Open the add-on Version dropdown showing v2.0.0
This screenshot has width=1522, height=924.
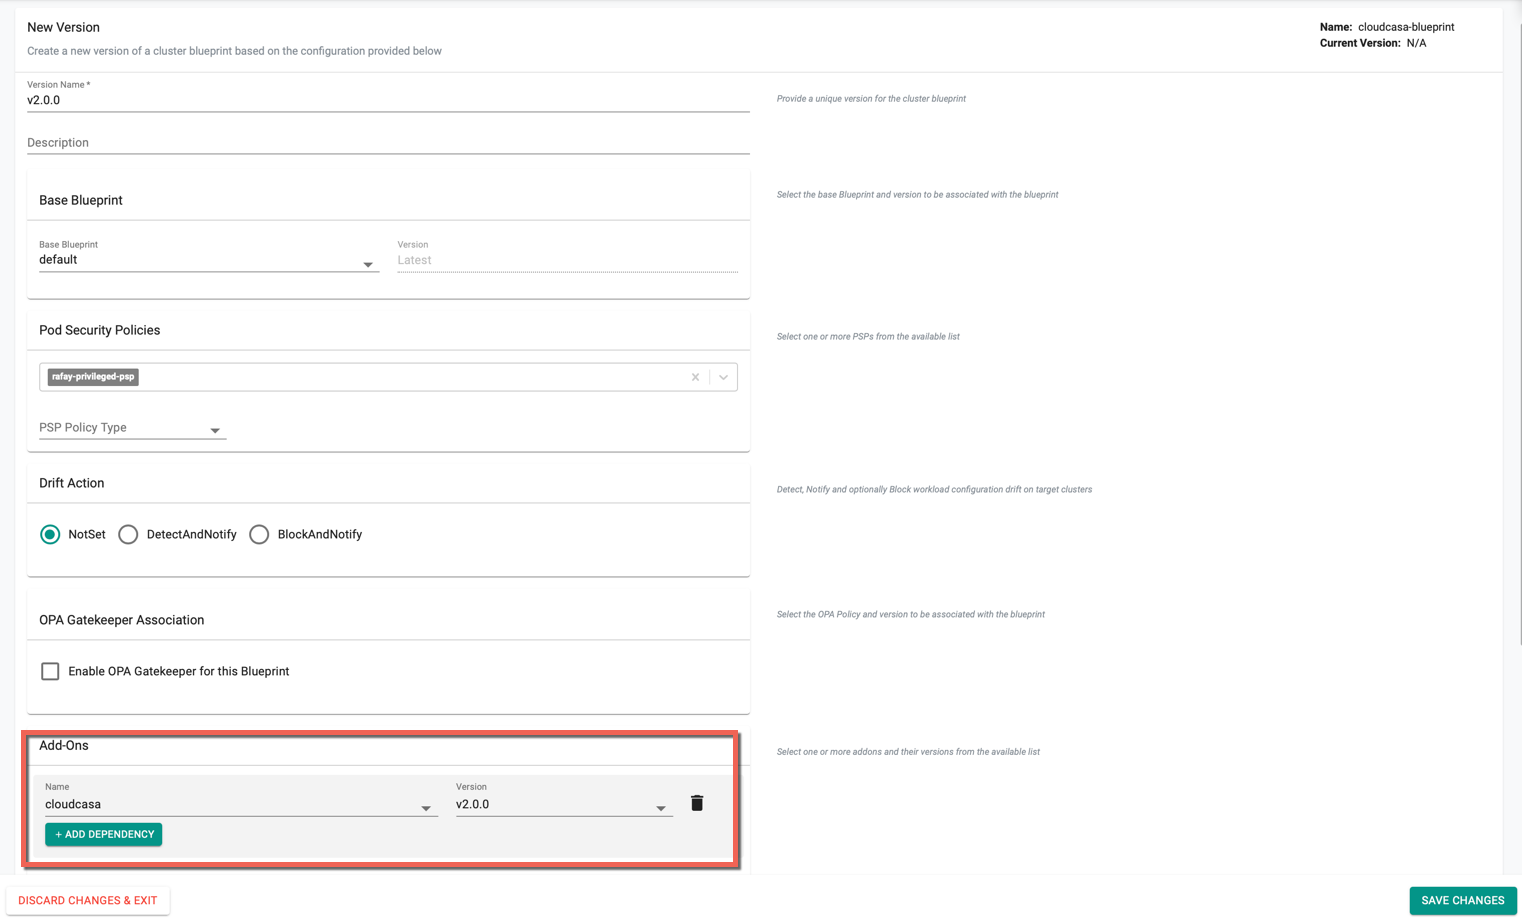click(x=564, y=805)
